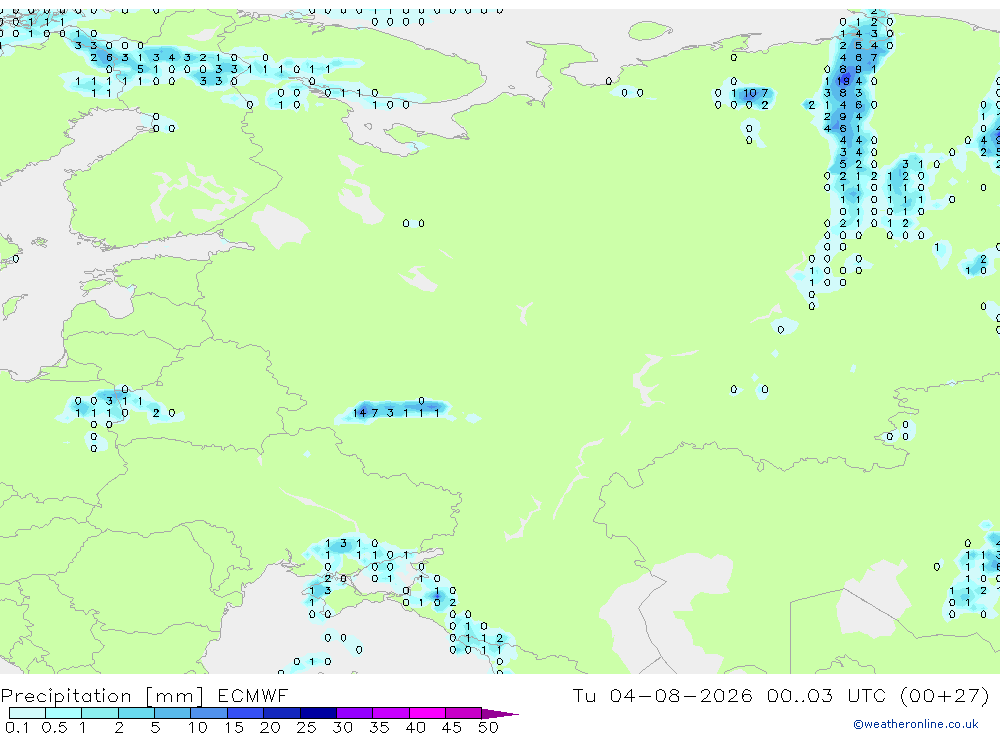
Task: Click the '40' legend scale label
Action: (416, 727)
